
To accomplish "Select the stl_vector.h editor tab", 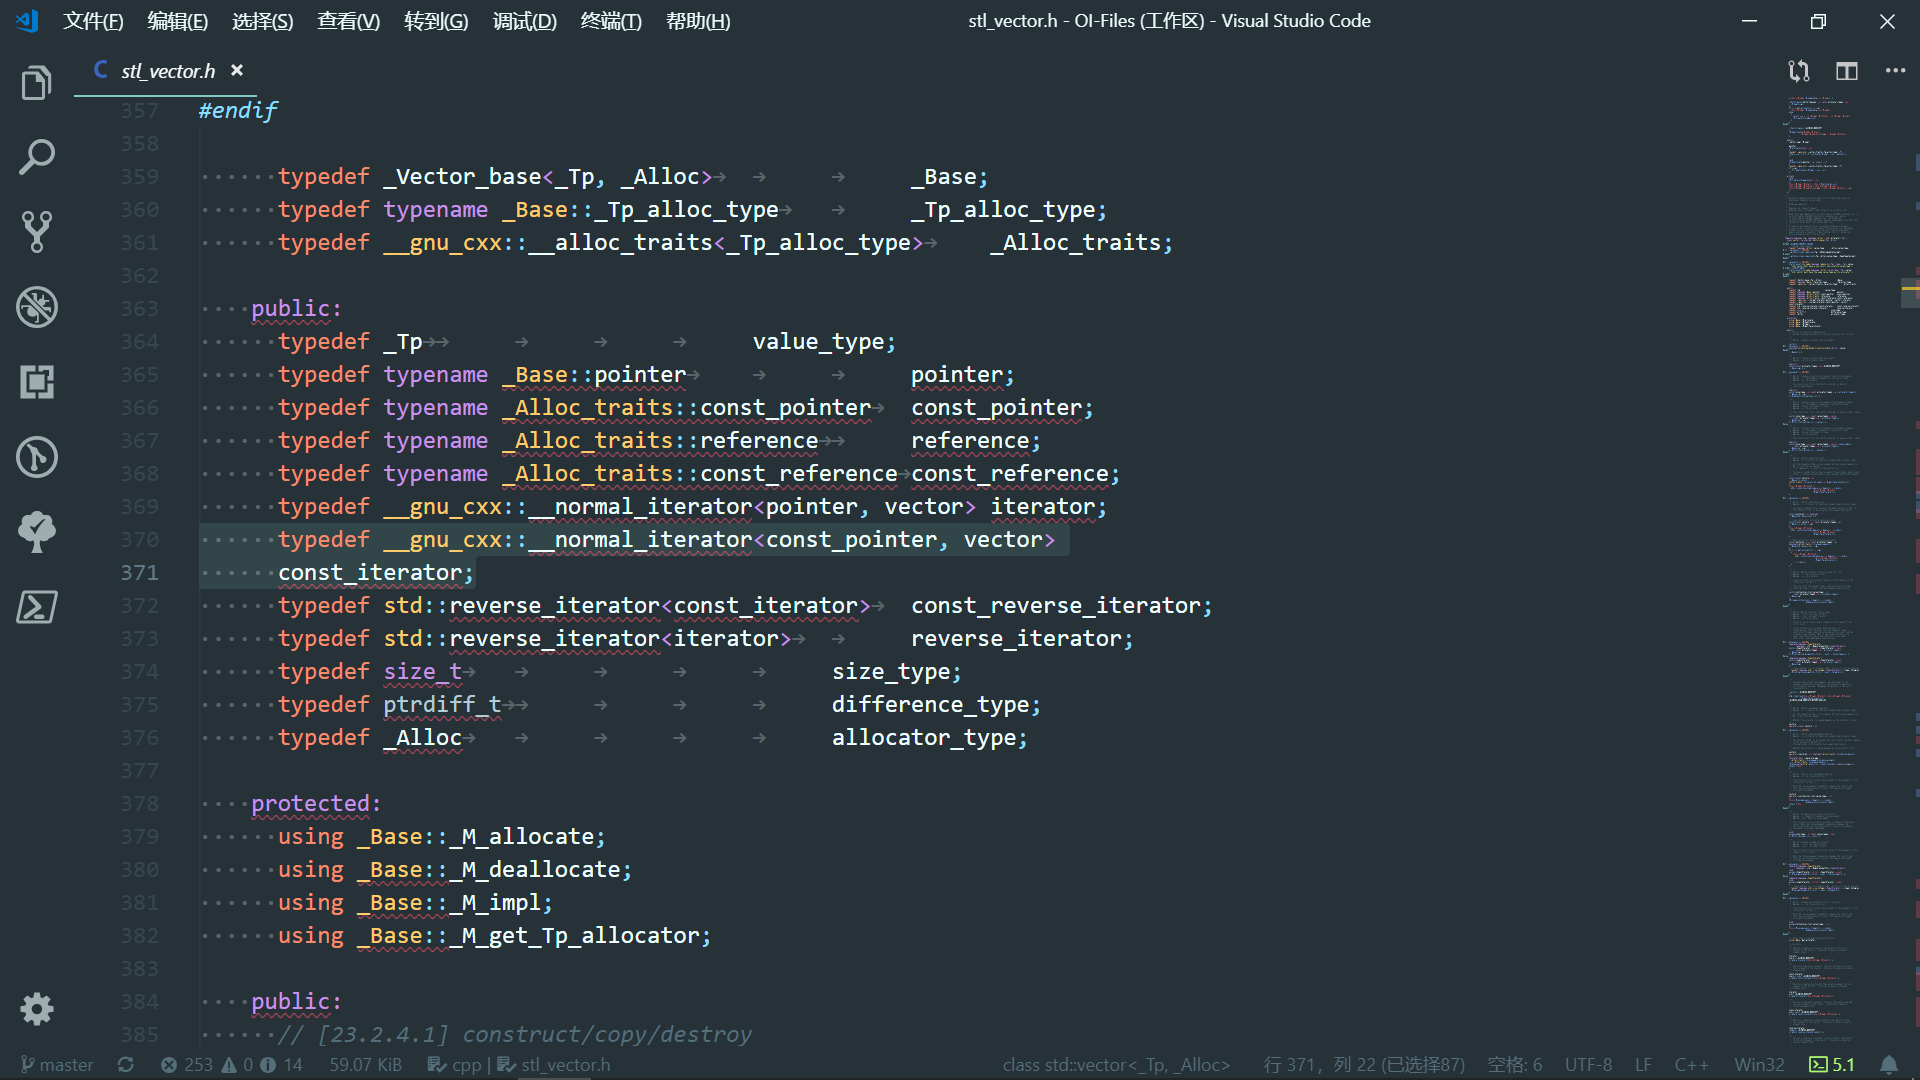I will (167, 70).
